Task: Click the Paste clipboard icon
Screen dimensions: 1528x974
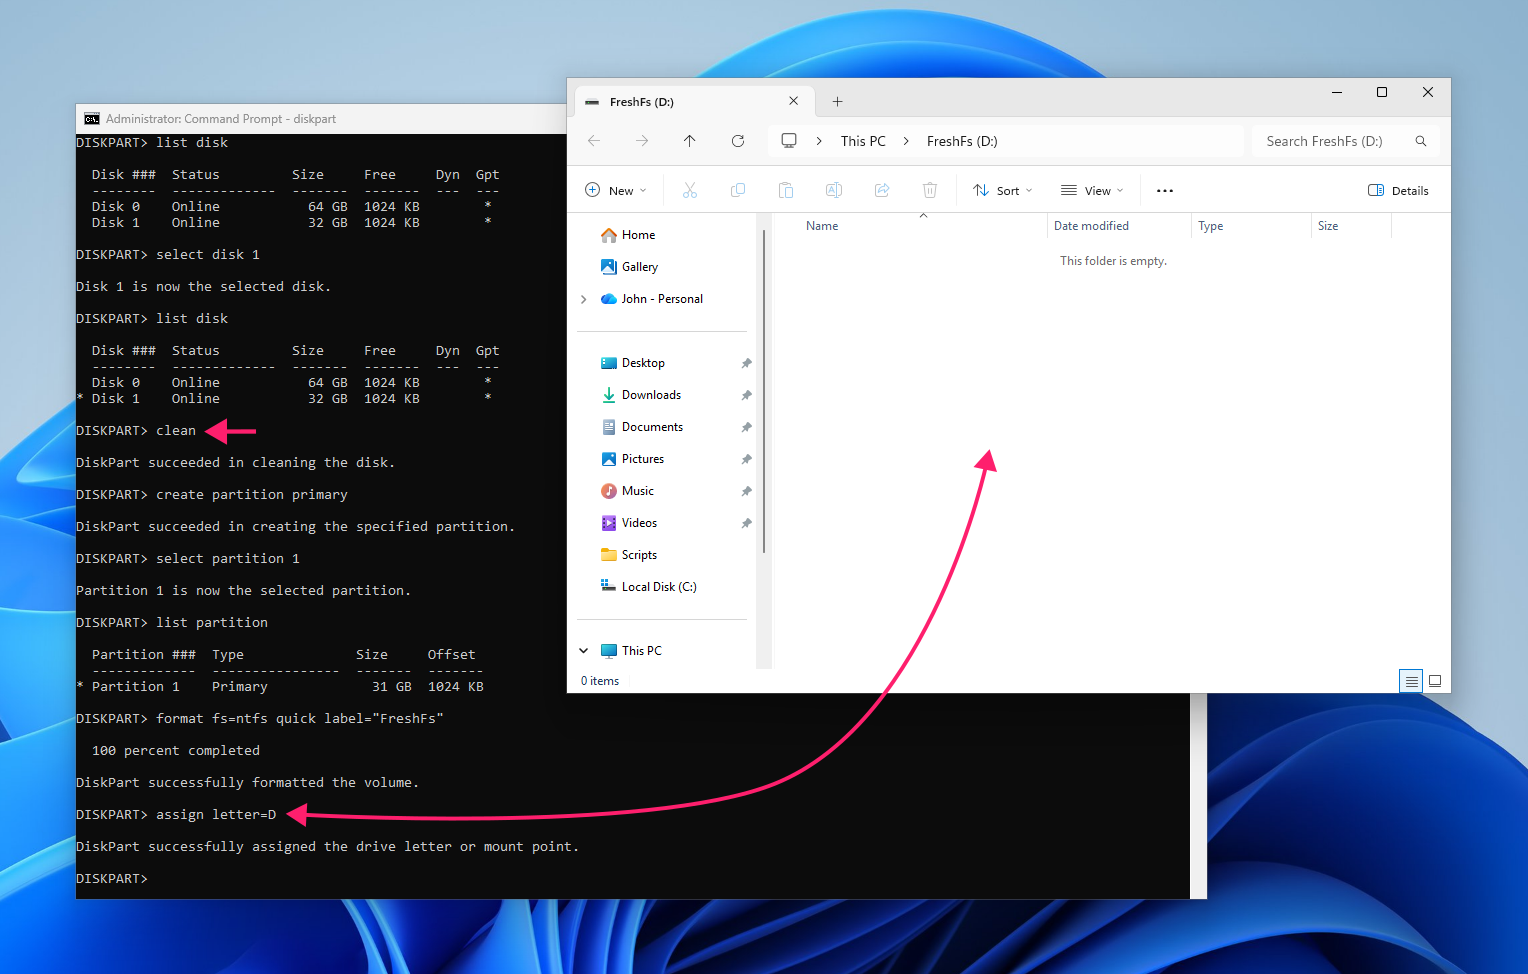Action: pyautogui.click(x=786, y=190)
